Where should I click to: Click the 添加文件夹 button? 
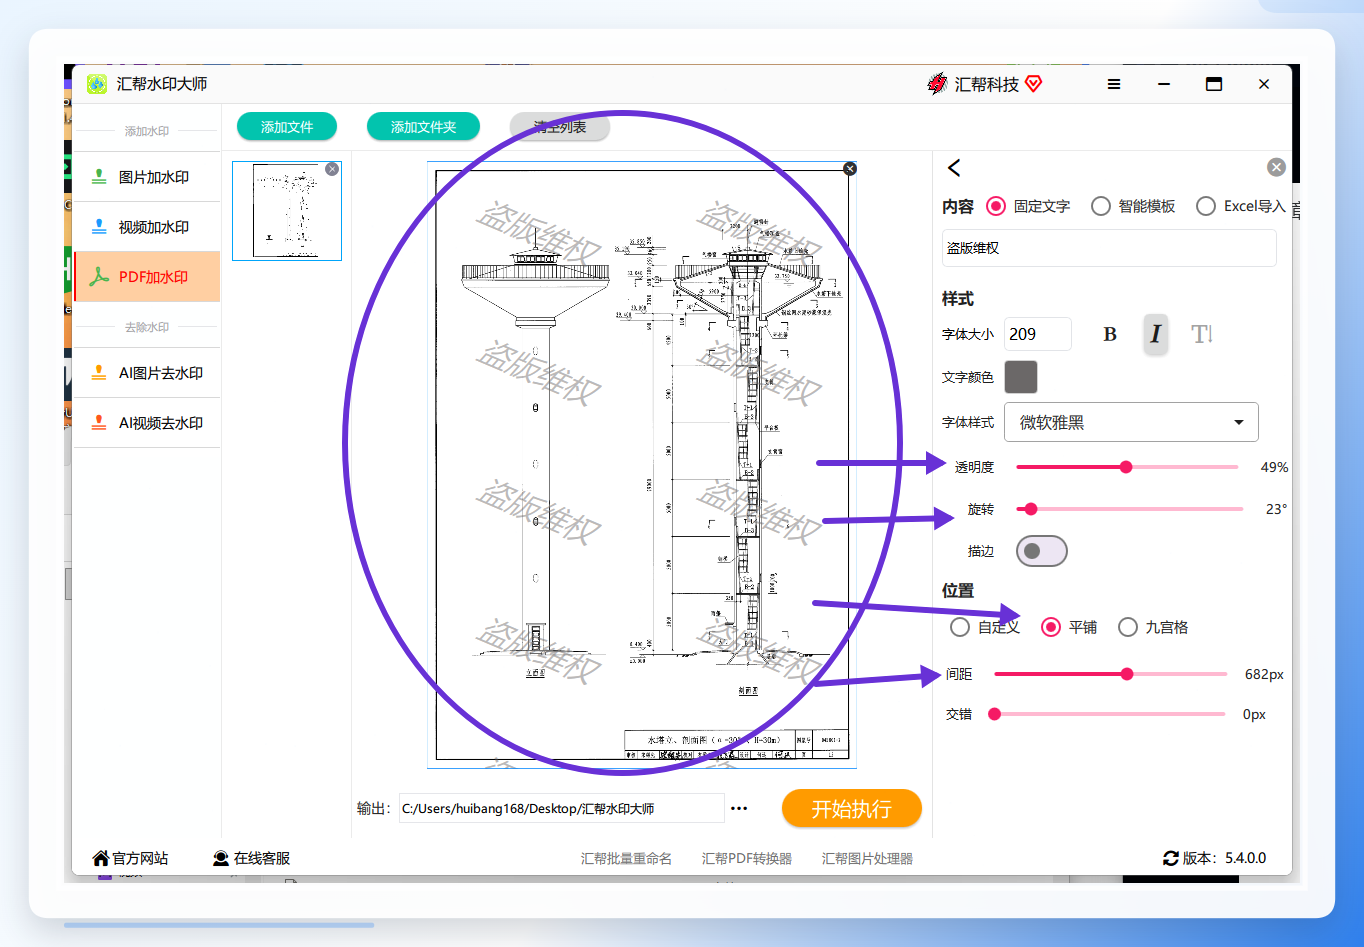pyautogui.click(x=423, y=127)
